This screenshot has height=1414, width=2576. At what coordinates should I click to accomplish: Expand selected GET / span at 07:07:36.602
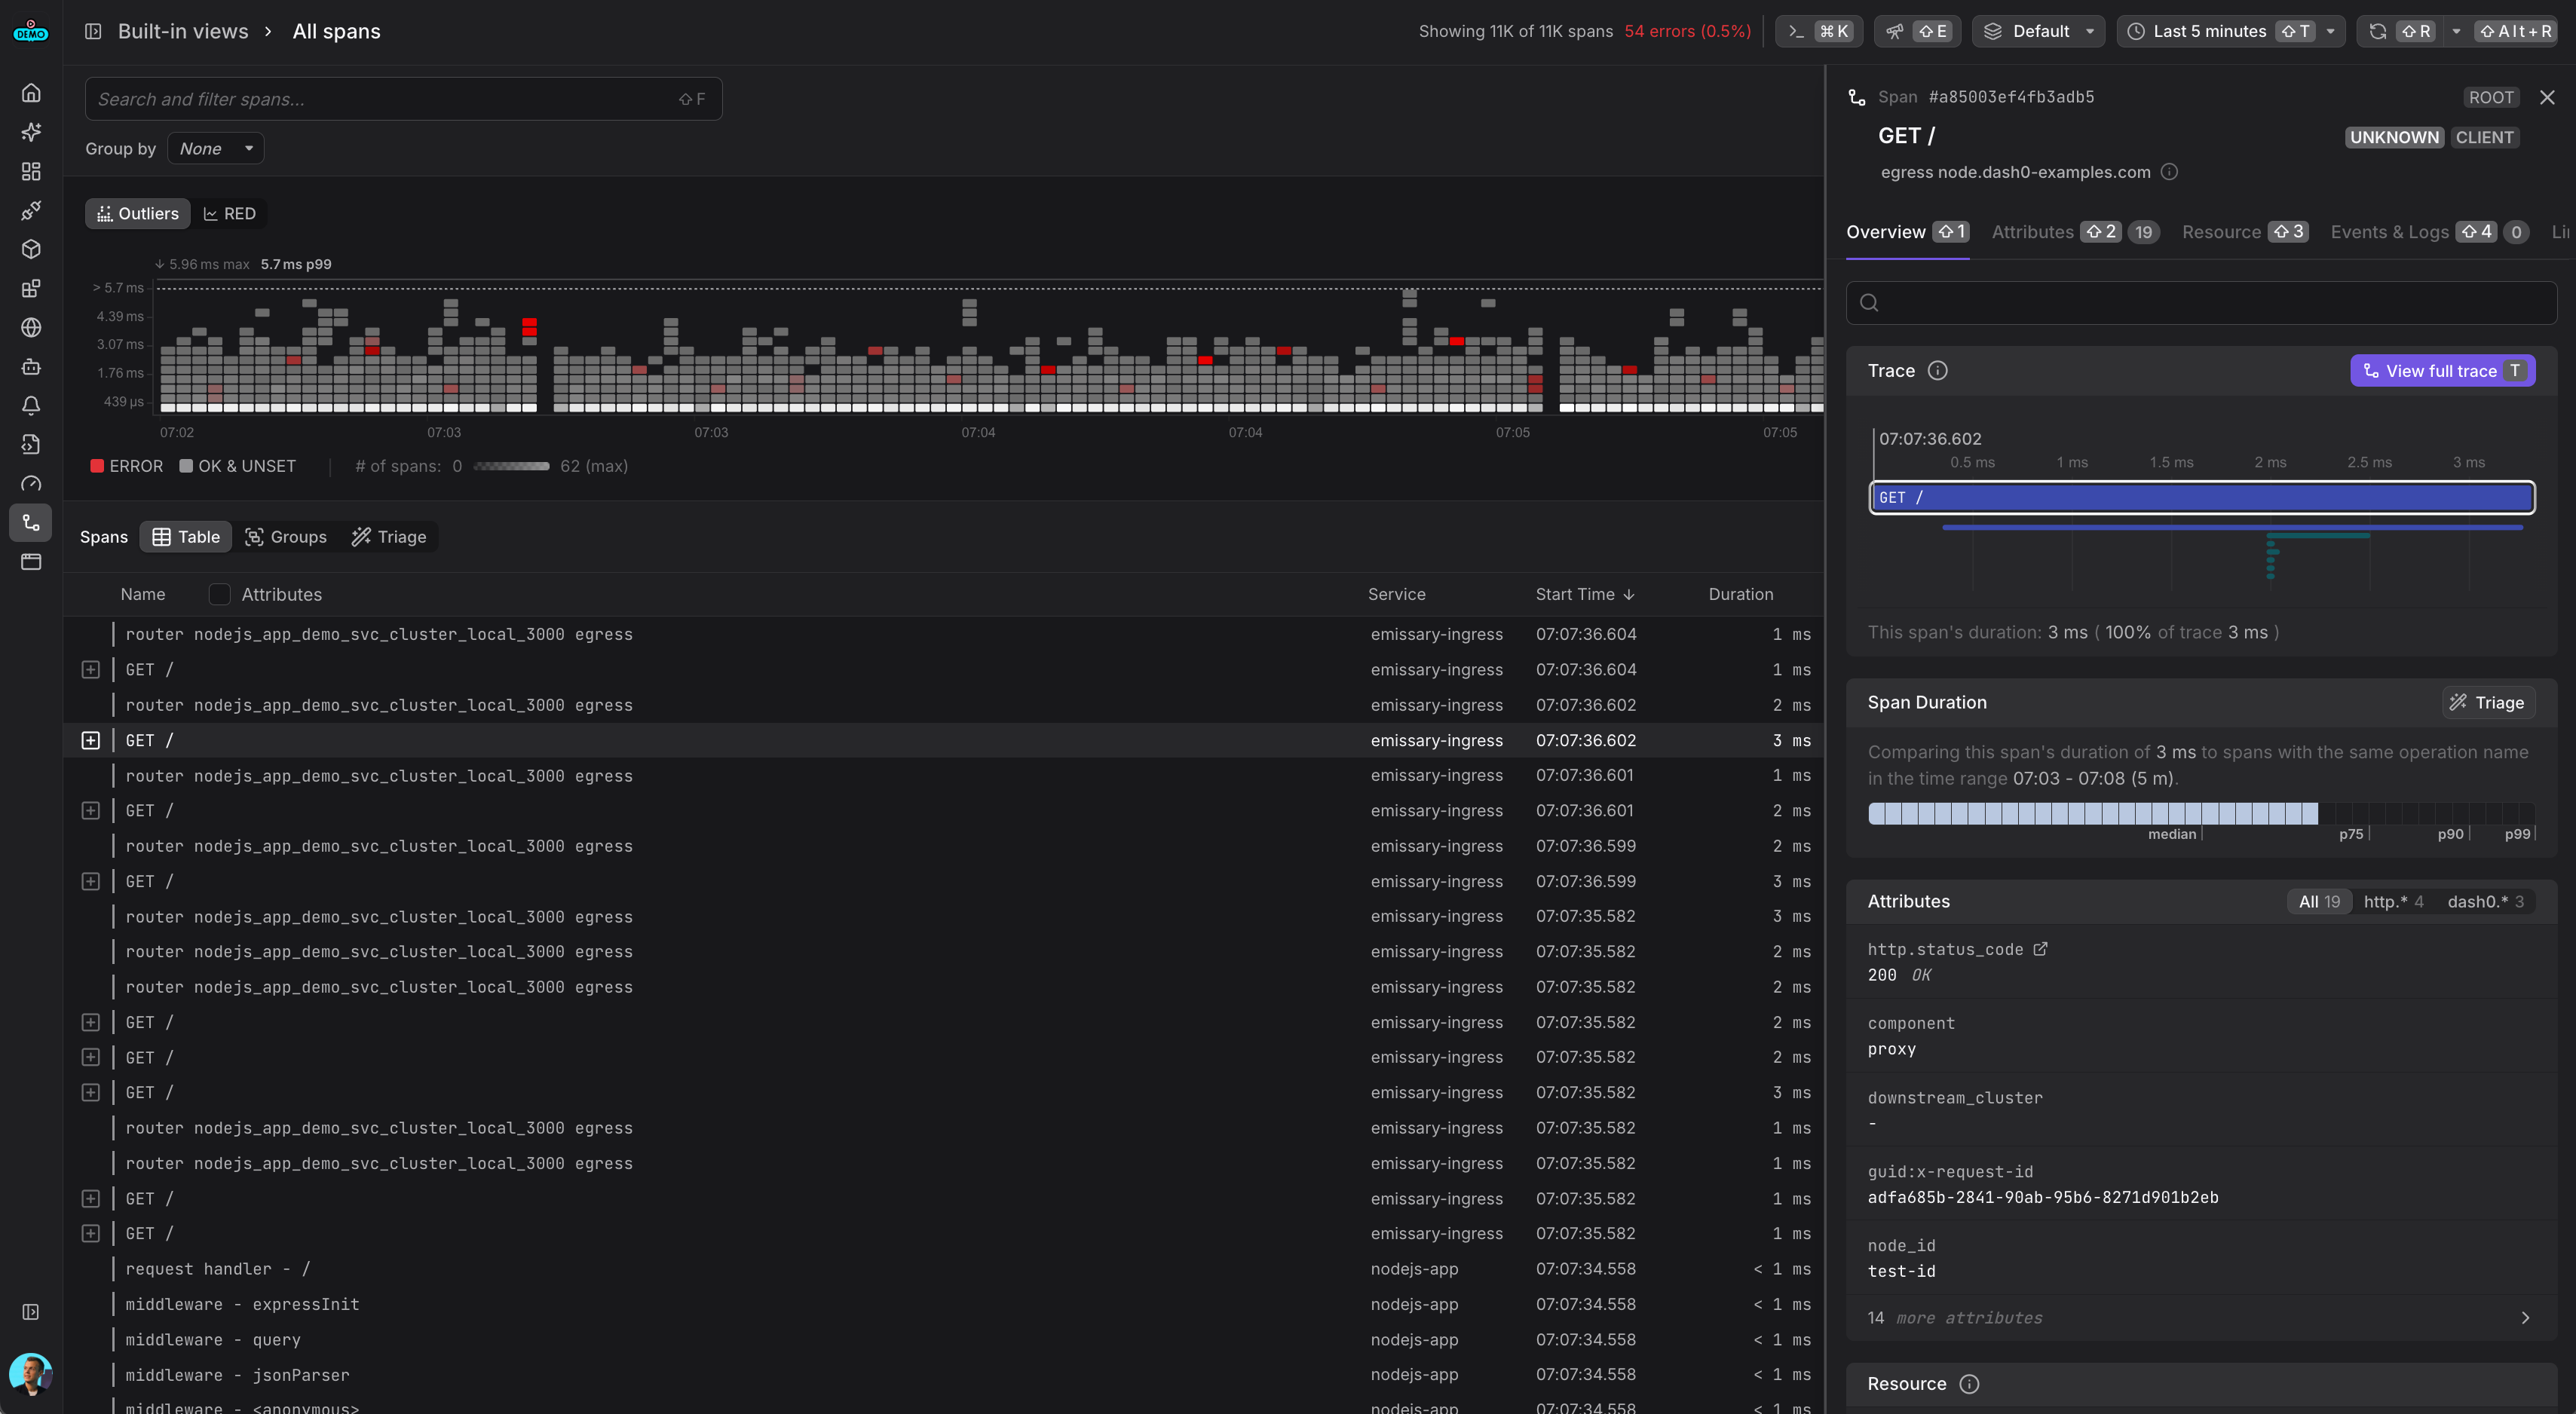point(90,741)
